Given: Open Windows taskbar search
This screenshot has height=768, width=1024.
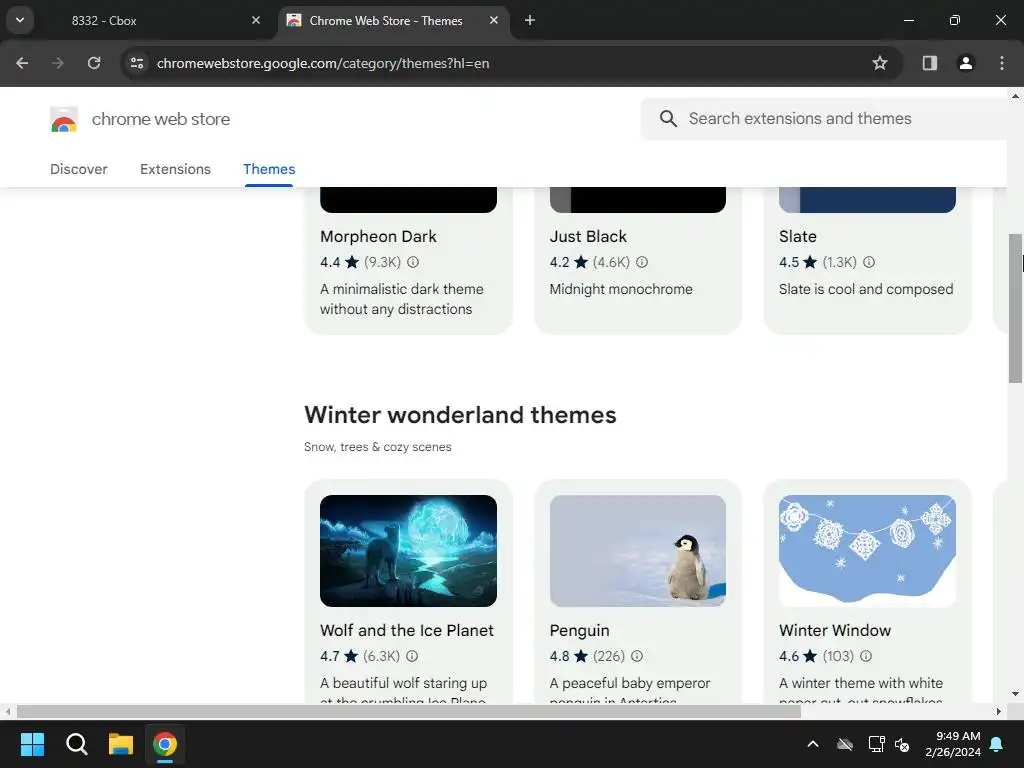Looking at the screenshot, I should tap(76, 744).
